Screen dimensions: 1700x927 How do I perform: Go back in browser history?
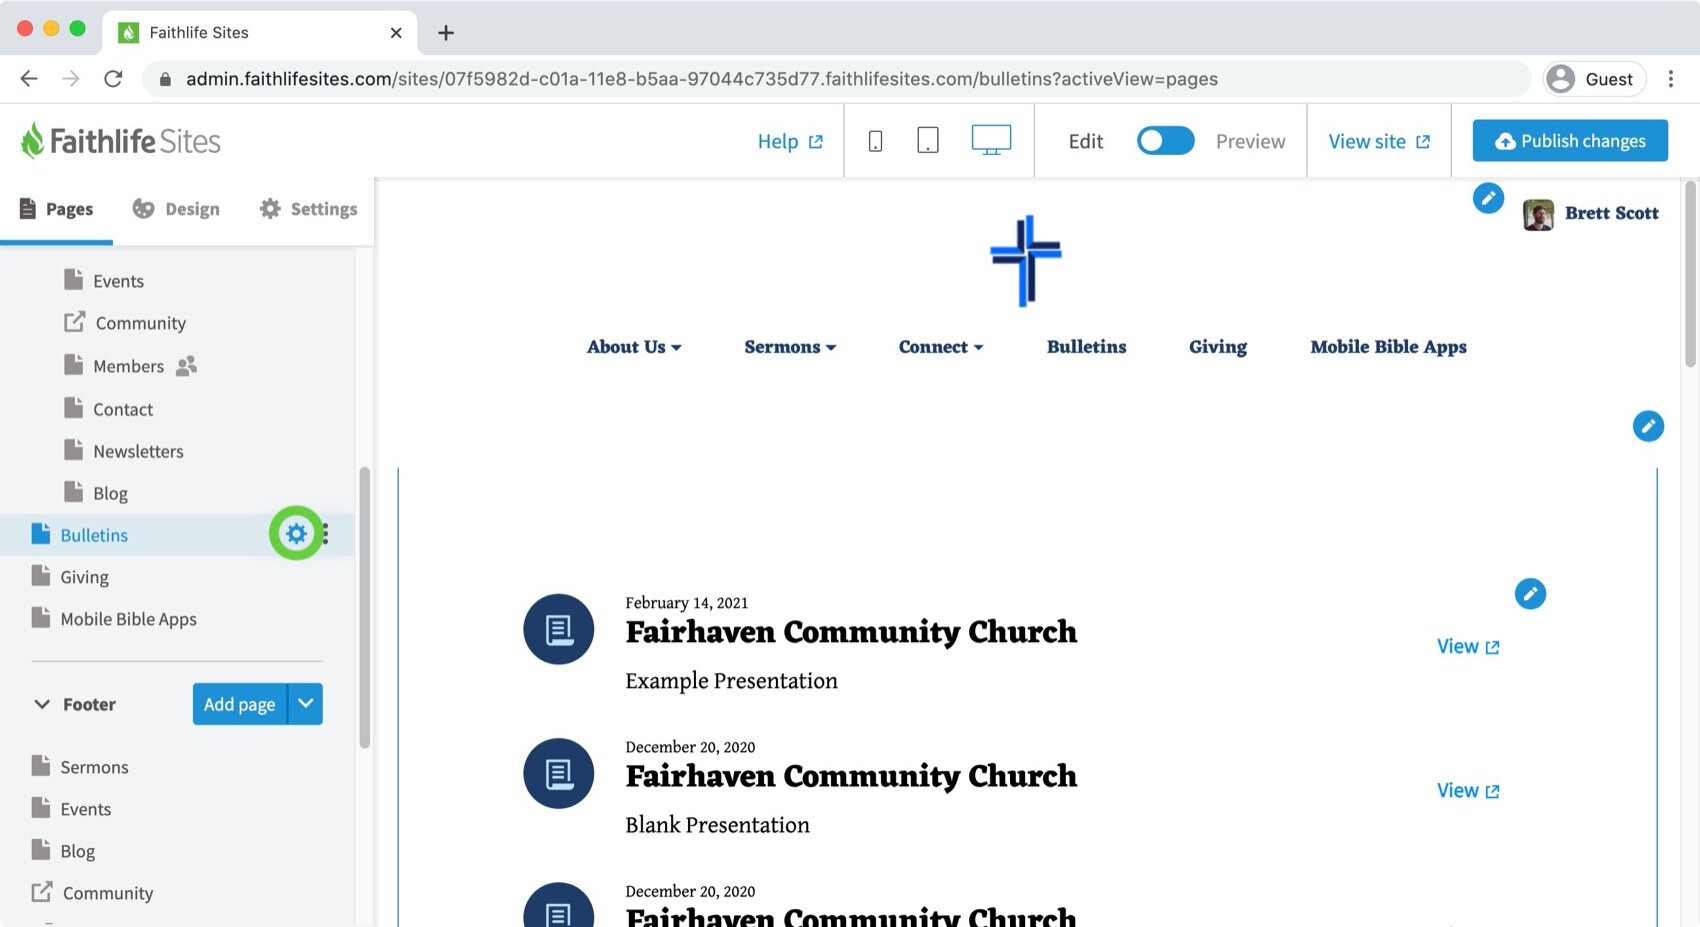29,79
